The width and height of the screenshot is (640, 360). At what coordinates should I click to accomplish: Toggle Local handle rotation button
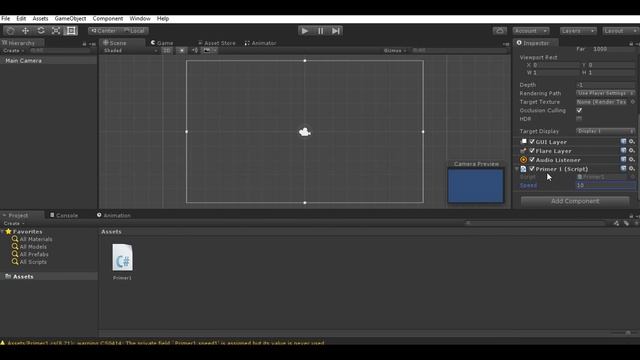(134, 31)
